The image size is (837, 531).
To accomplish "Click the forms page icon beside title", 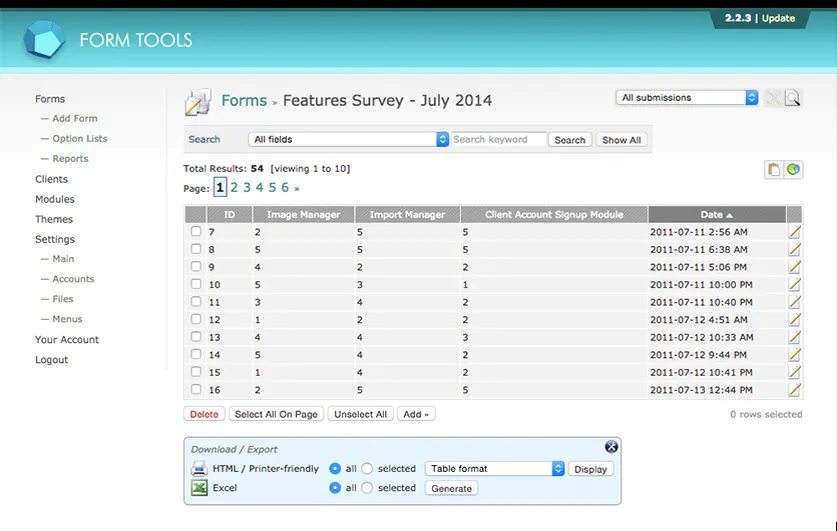I will coord(198,102).
